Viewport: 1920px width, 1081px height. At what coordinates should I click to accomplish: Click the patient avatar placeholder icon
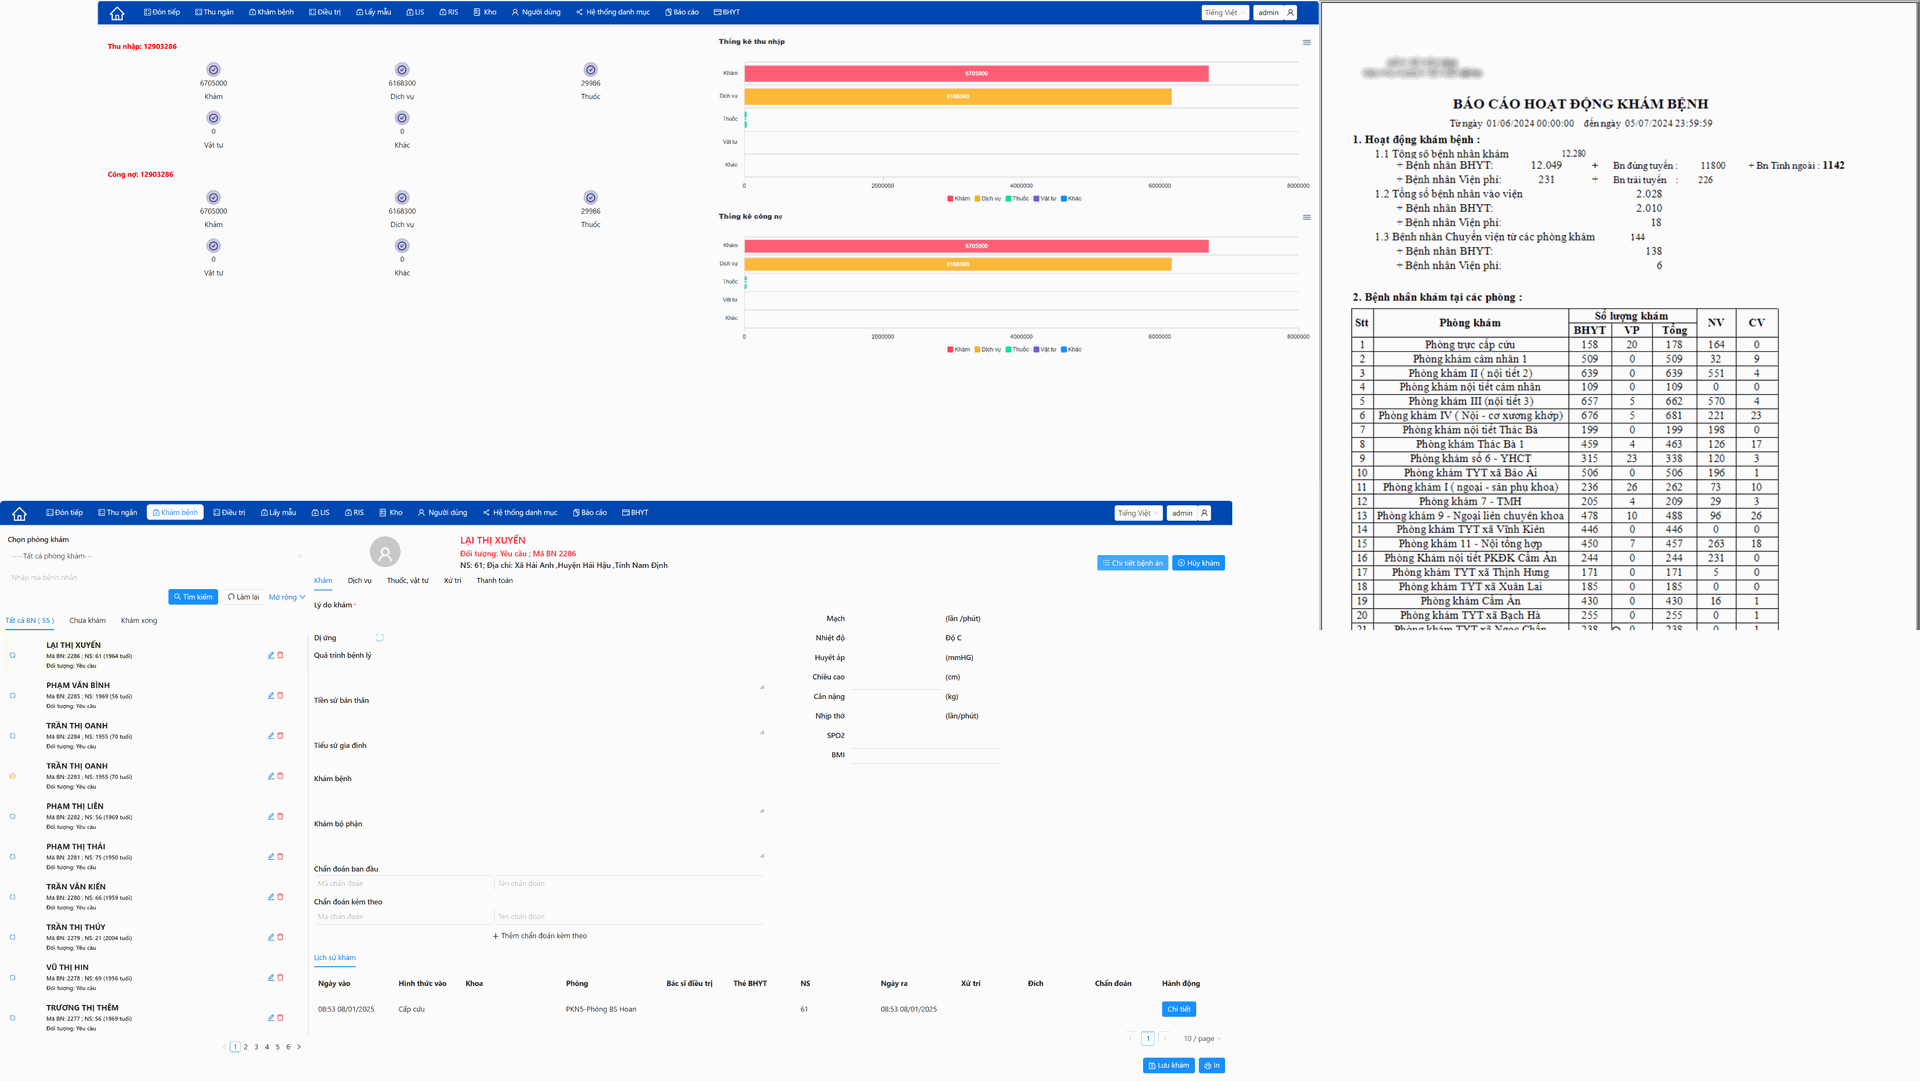[x=385, y=552]
